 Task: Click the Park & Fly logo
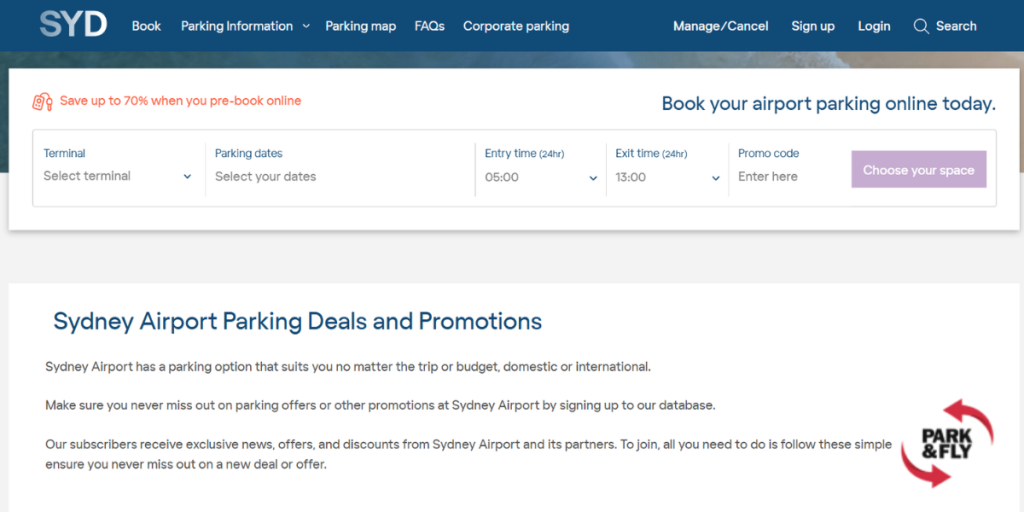click(x=947, y=442)
